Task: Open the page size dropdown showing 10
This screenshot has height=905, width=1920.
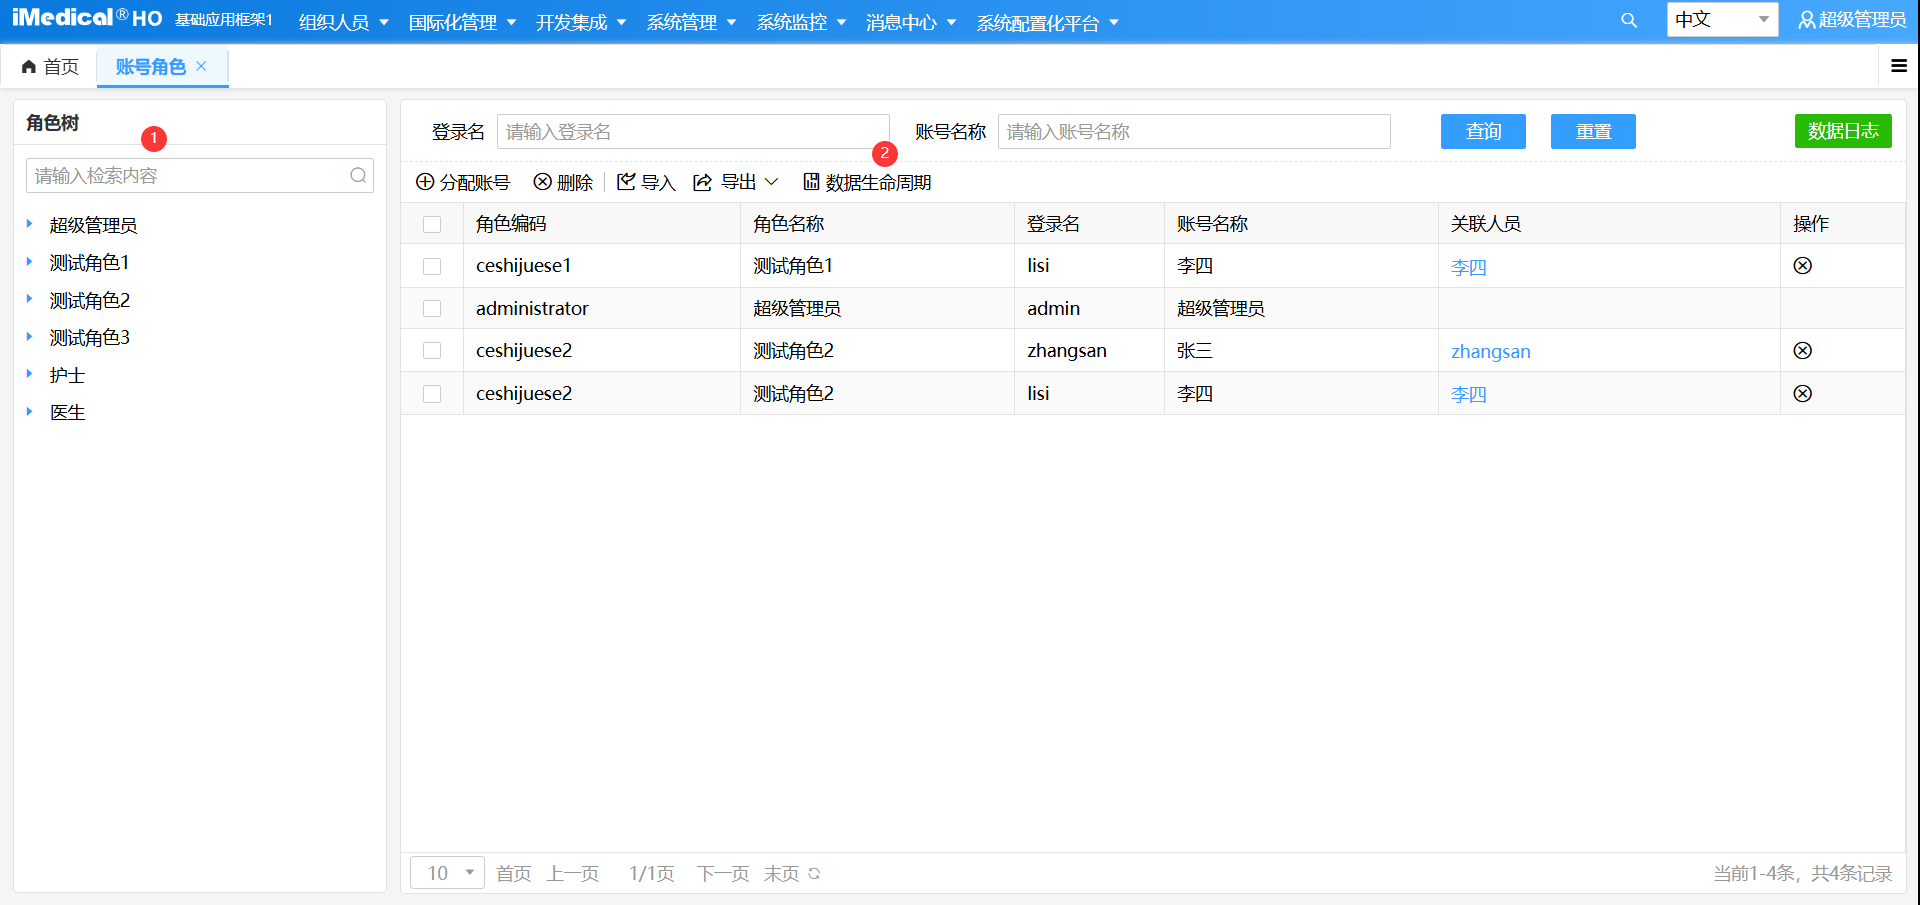Action: point(447,873)
